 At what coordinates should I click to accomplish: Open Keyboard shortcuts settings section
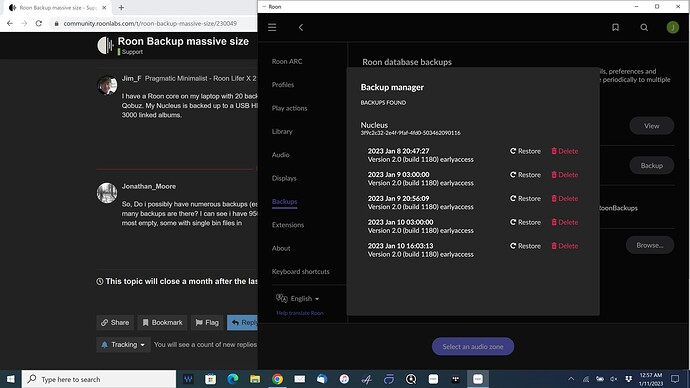[301, 271]
